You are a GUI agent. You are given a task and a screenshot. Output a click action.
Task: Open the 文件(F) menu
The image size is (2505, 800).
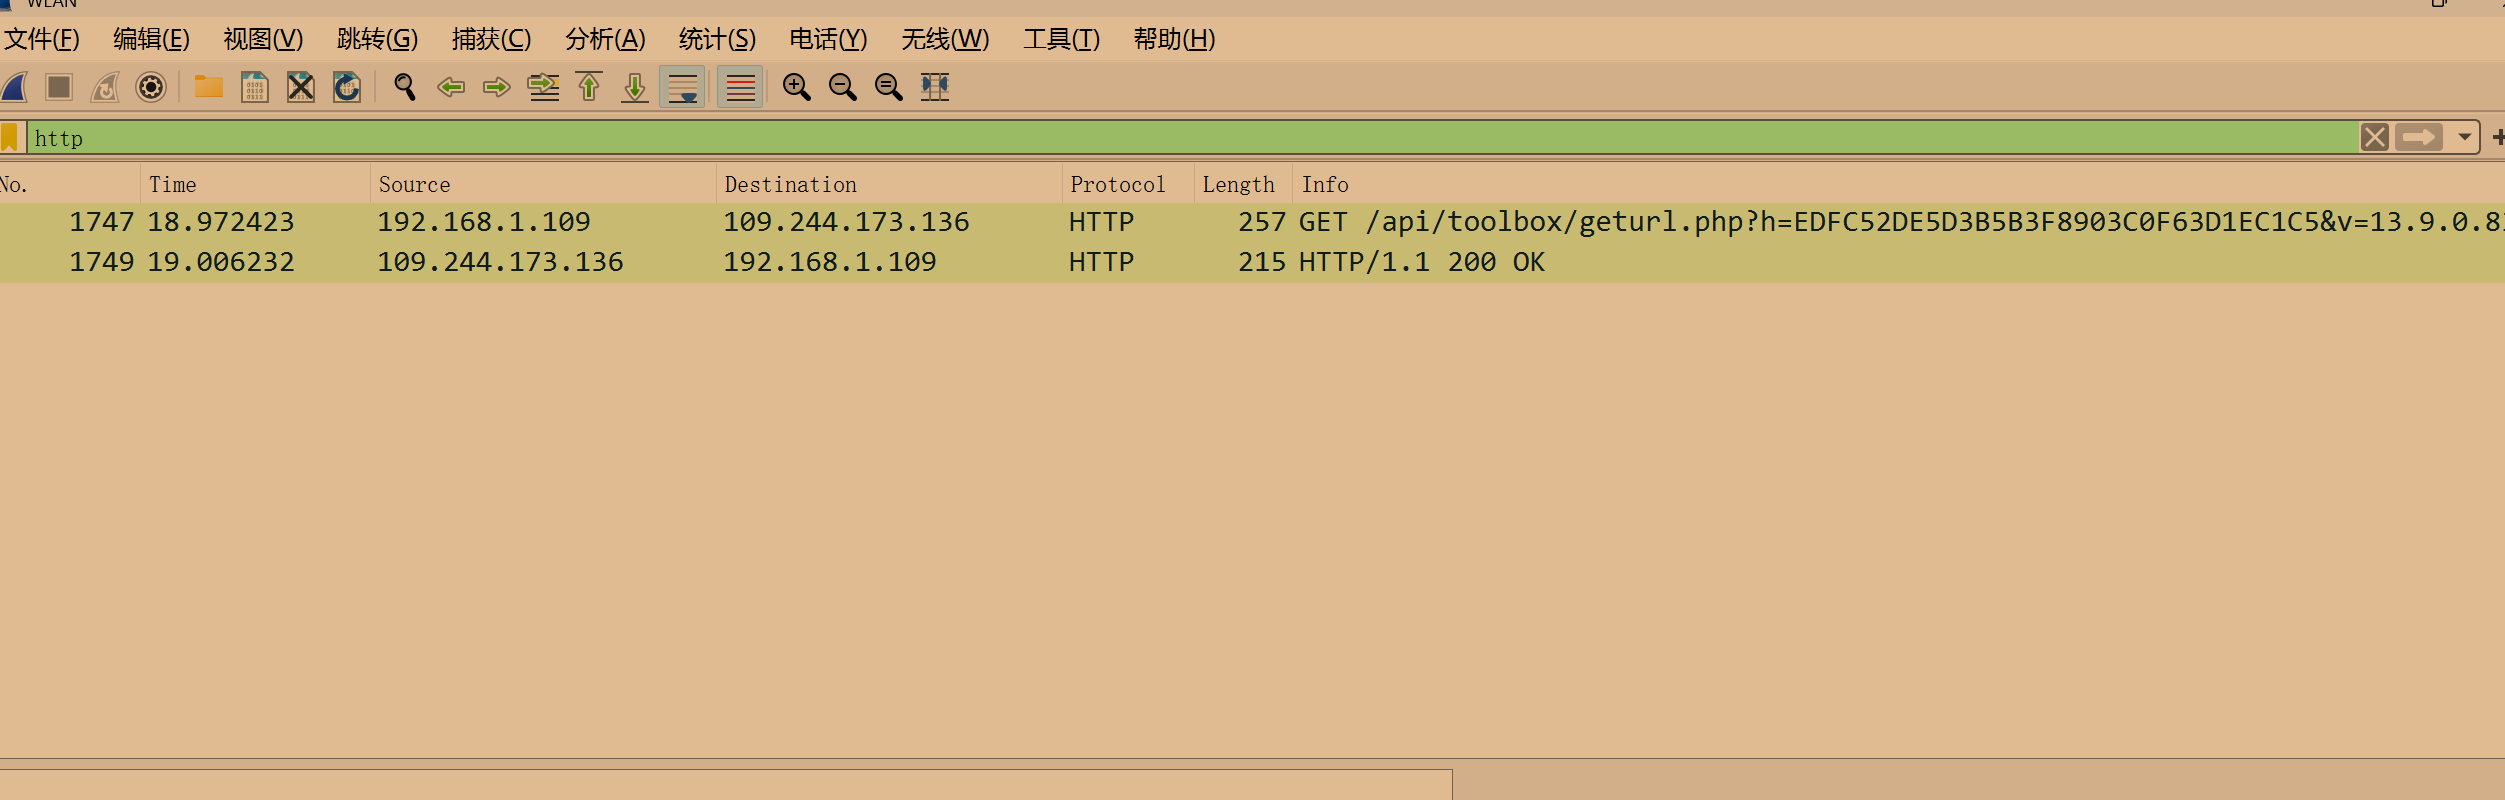coord(41,39)
